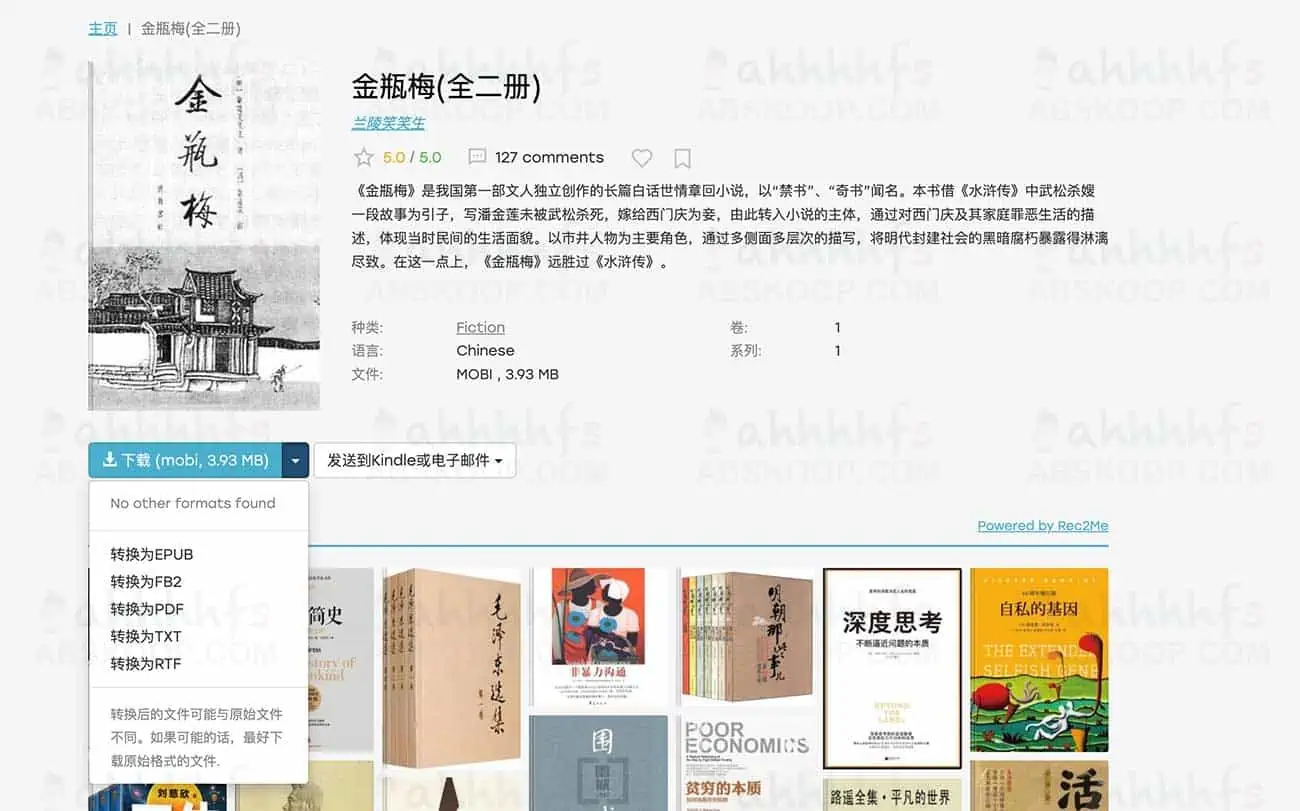The width and height of the screenshot is (1300, 811).
Task: Go to the 主页 home breadcrumb link
Action: pos(103,29)
